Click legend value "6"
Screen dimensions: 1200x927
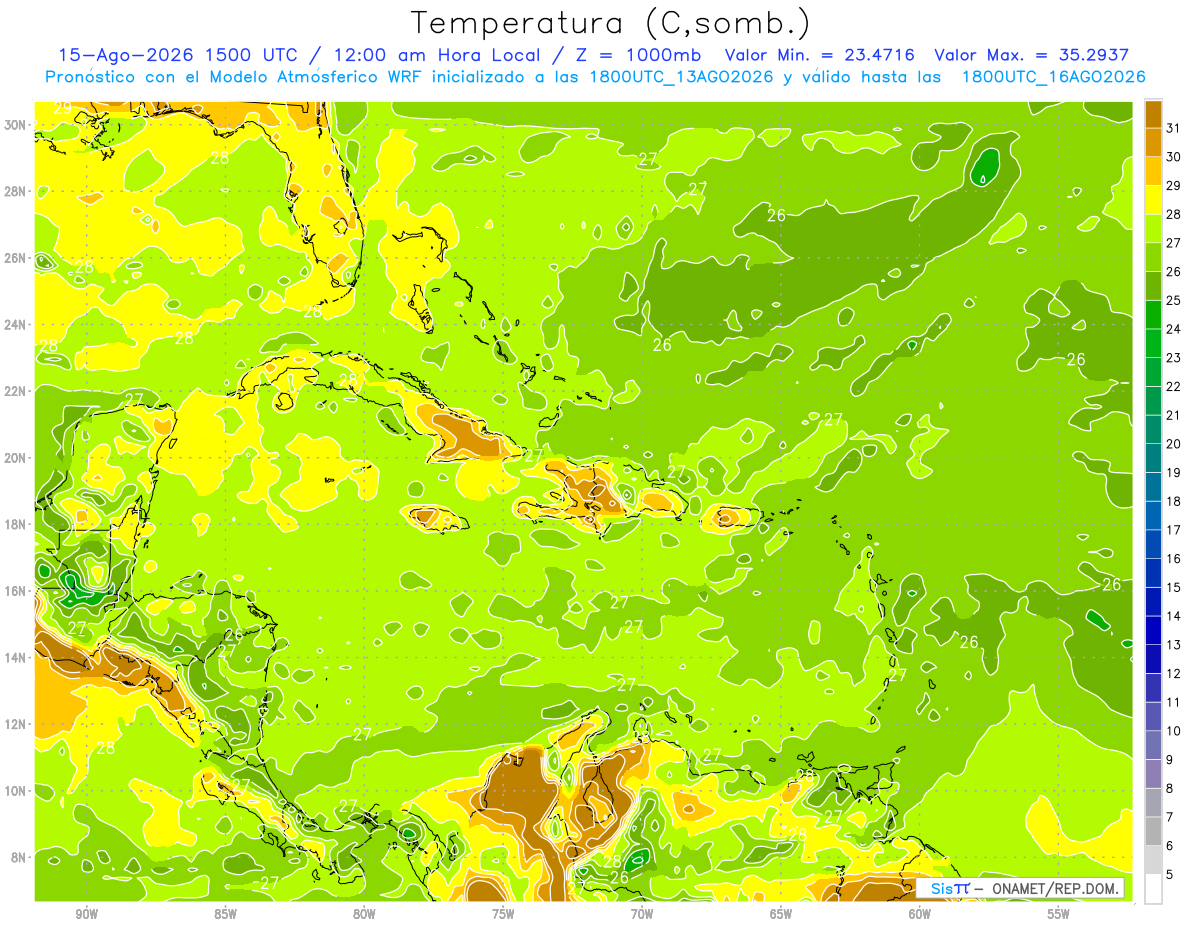coord(1170,847)
